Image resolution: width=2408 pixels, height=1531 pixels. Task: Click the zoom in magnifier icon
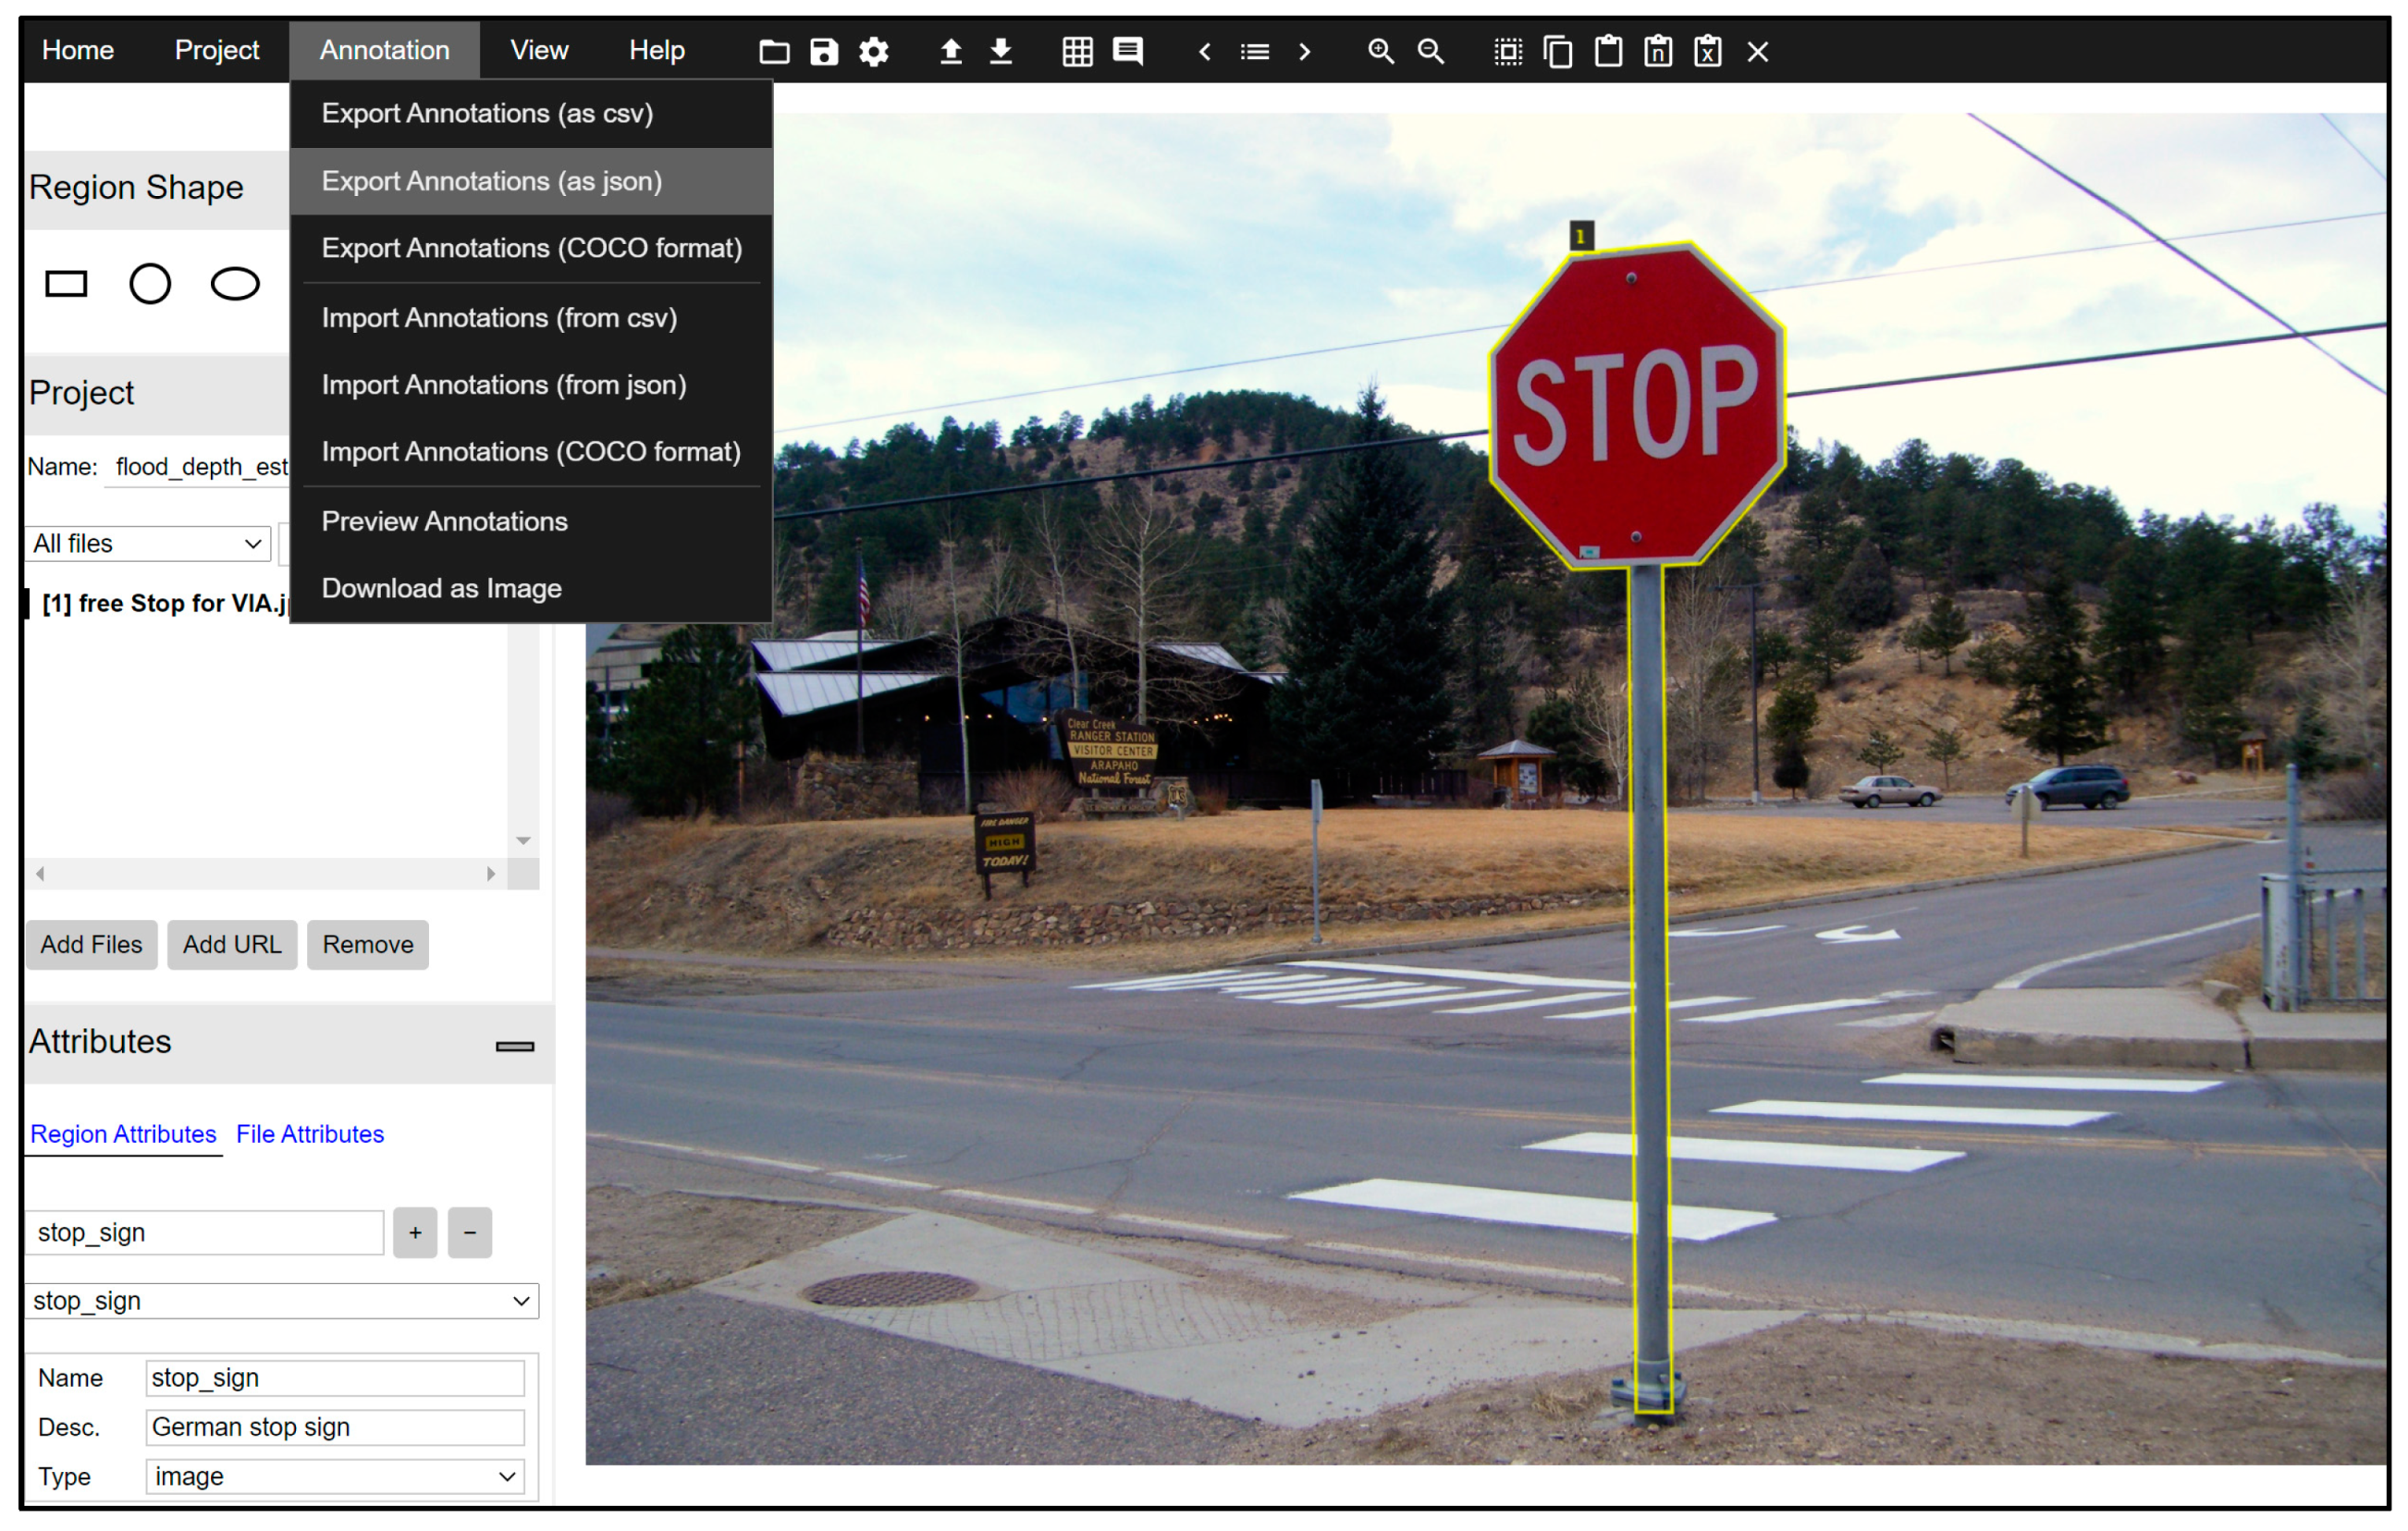[1381, 51]
